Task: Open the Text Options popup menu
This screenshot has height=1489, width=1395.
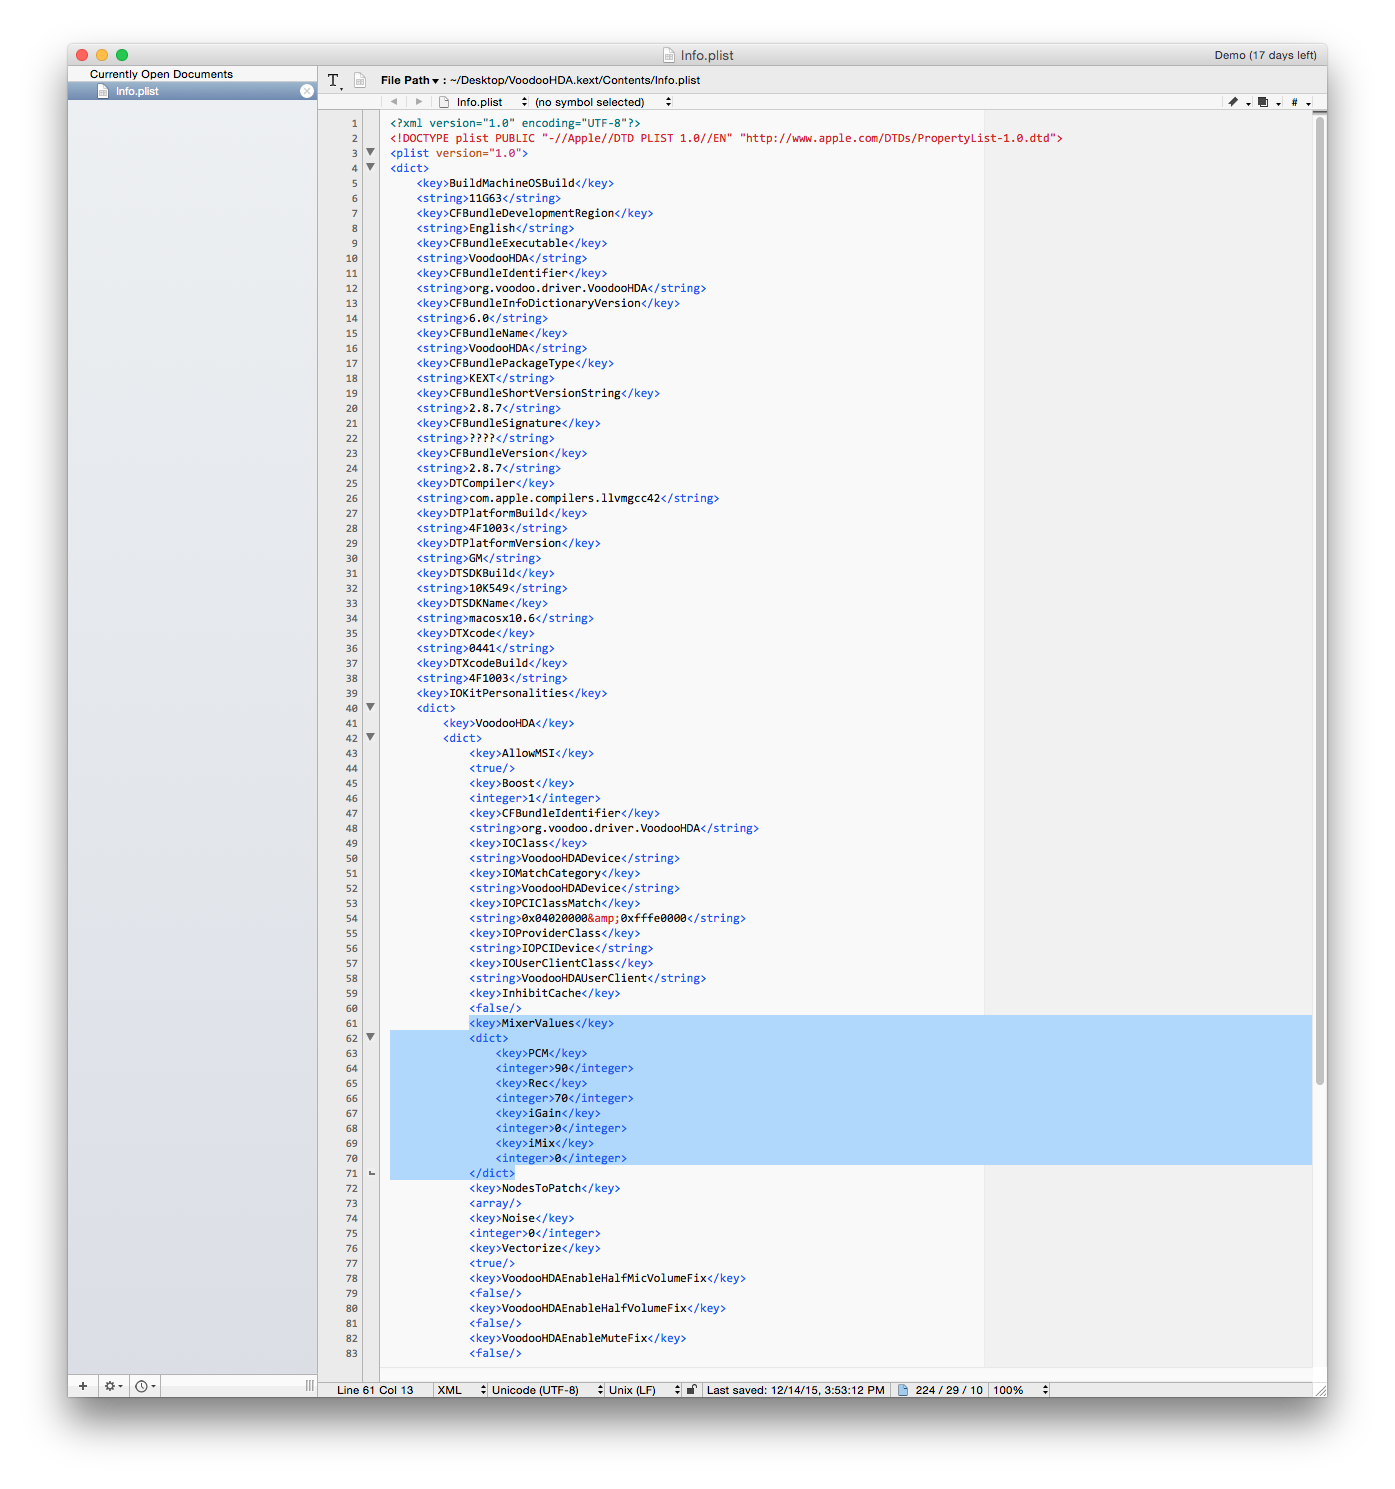Action: tap(335, 81)
